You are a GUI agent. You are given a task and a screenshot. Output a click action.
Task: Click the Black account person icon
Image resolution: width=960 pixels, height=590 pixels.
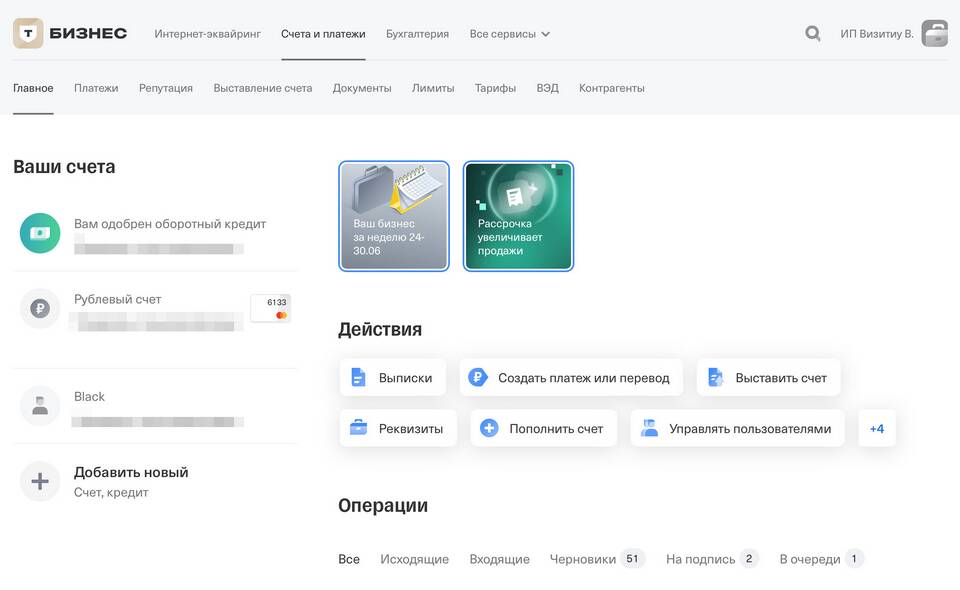tap(40, 406)
